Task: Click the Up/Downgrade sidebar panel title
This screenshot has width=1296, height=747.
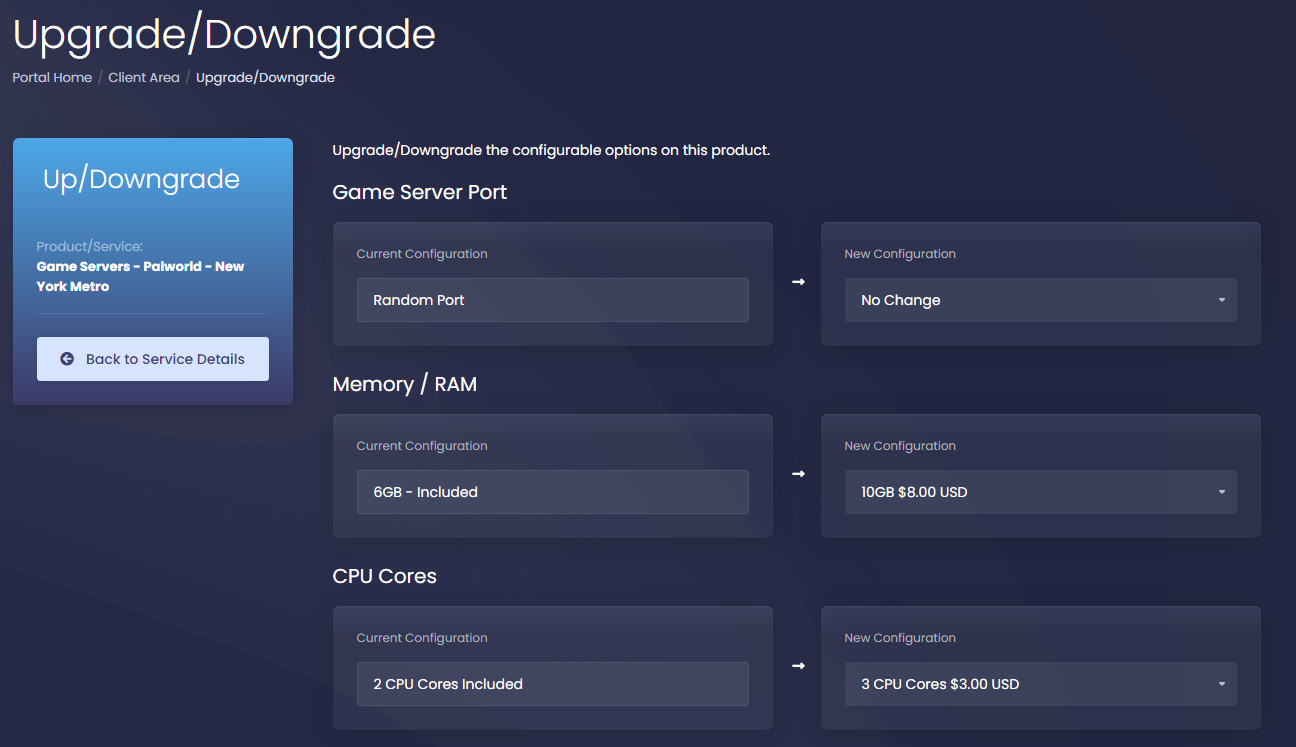Action: point(140,179)
